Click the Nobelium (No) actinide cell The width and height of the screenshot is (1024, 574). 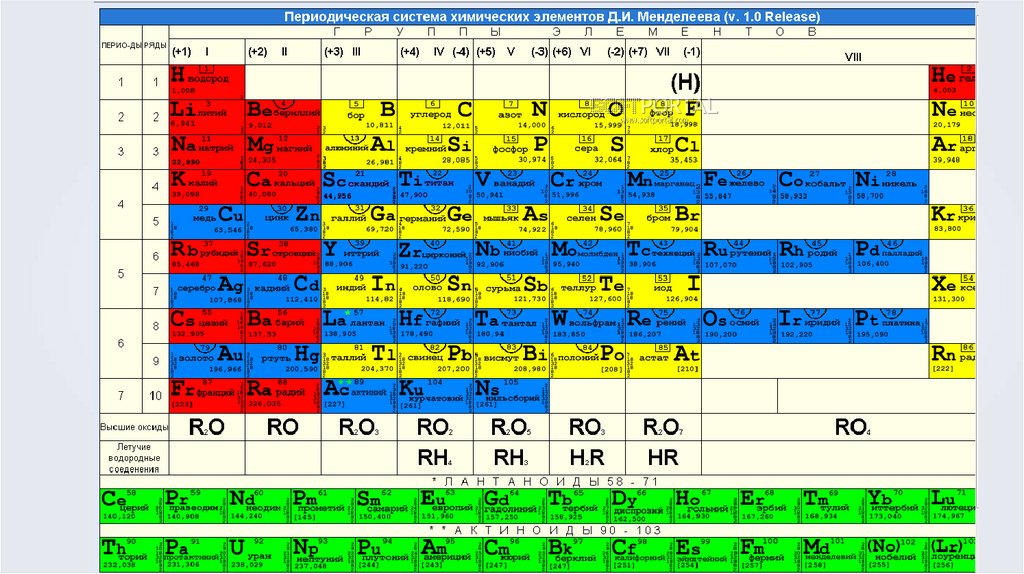click(x=895, y=553)
